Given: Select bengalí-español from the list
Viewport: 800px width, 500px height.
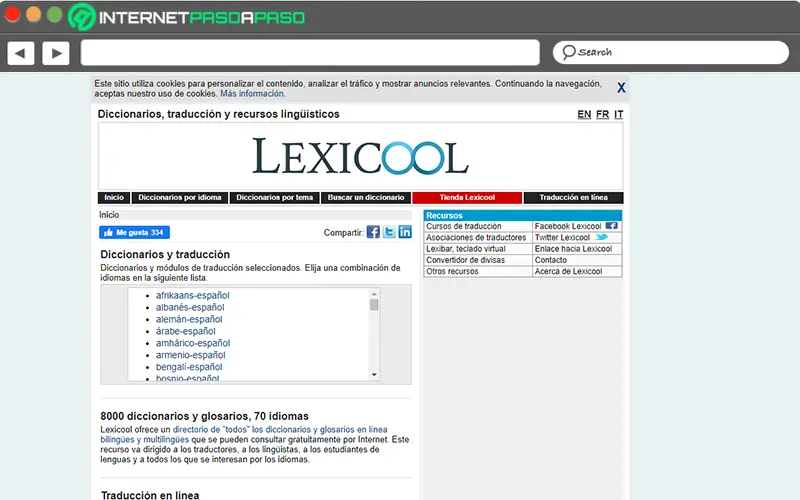Looking at the screenshot, I should 189,367.
